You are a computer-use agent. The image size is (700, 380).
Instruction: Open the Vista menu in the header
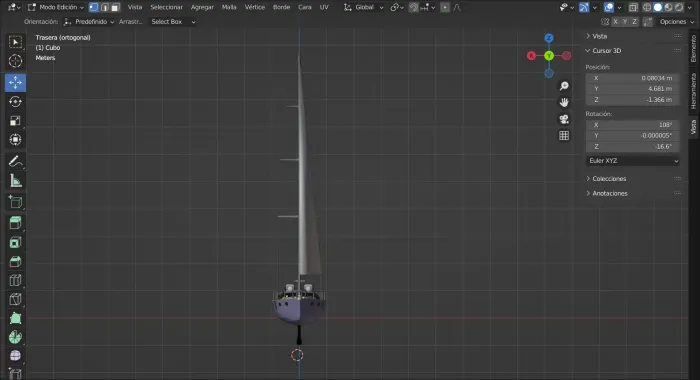[135, 7]
